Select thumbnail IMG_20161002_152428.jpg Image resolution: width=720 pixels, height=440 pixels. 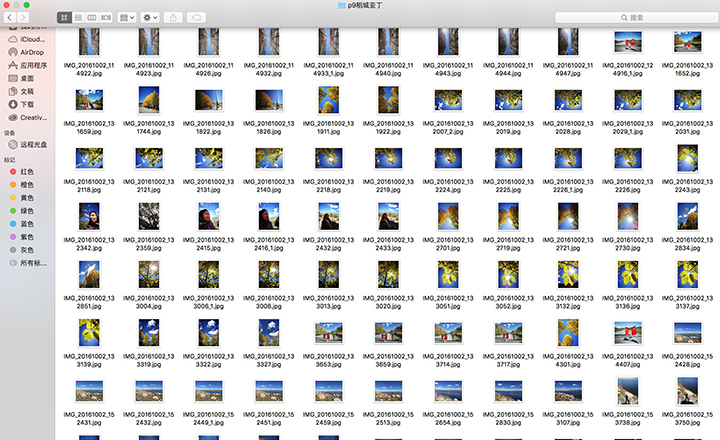coord(687,333)
